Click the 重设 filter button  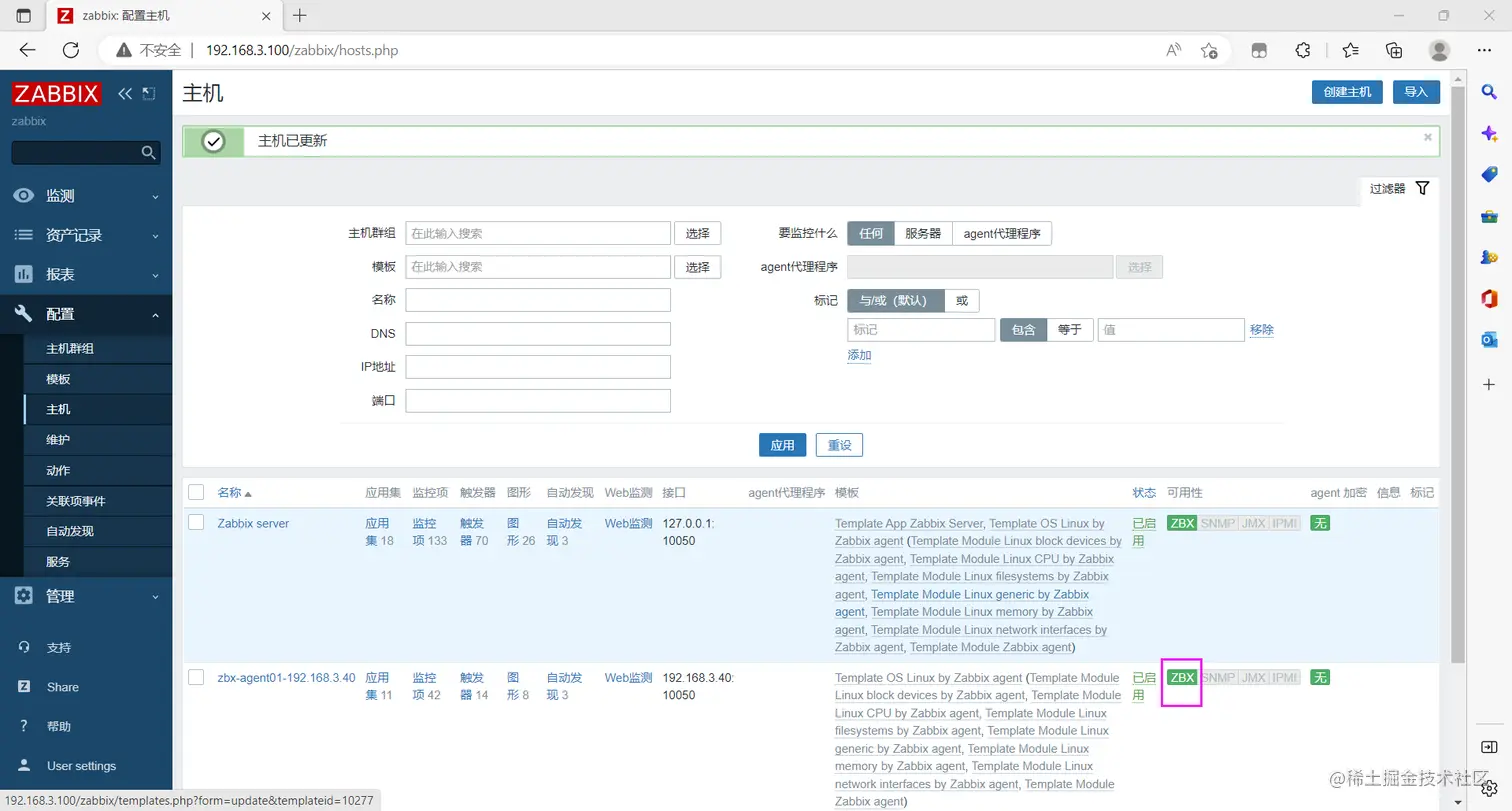click(x=839, y=445)
